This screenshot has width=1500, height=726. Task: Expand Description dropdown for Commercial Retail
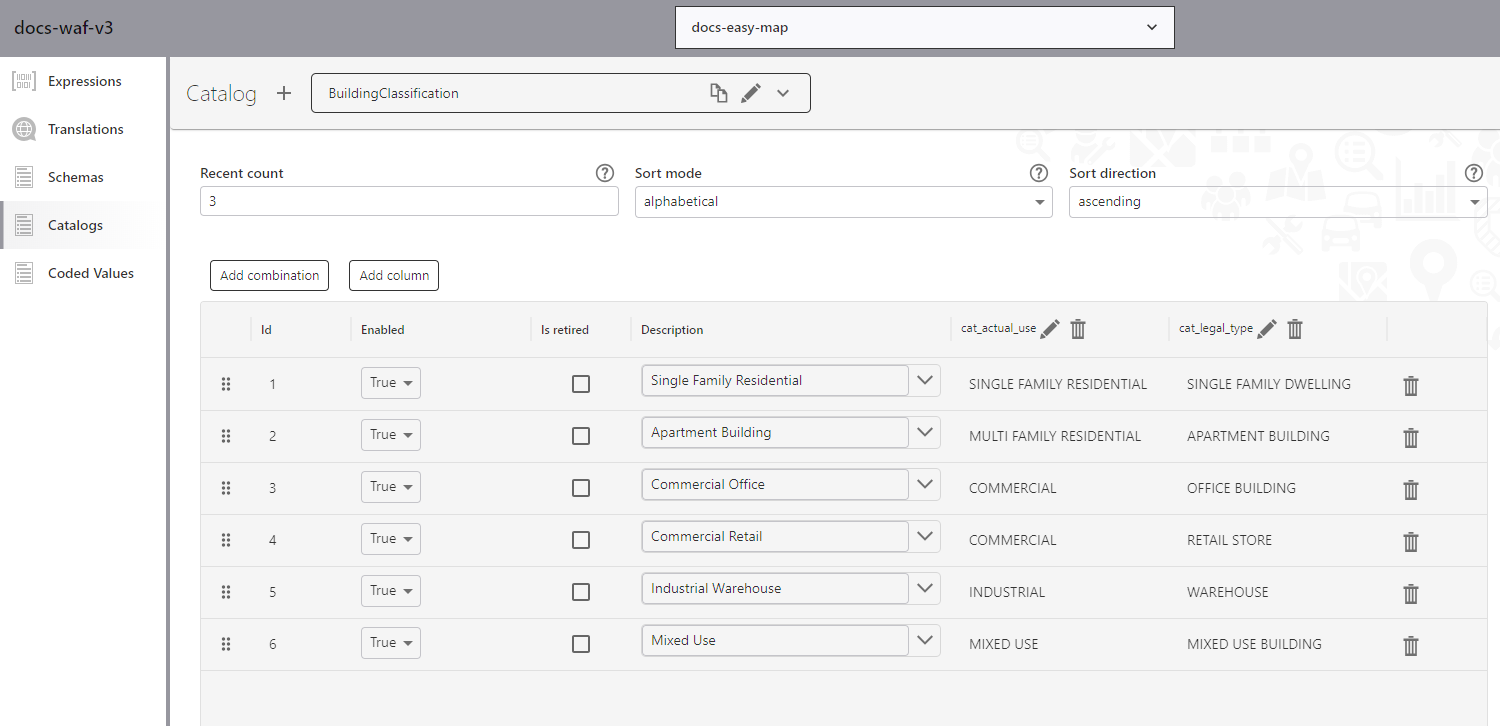point(925,537)
